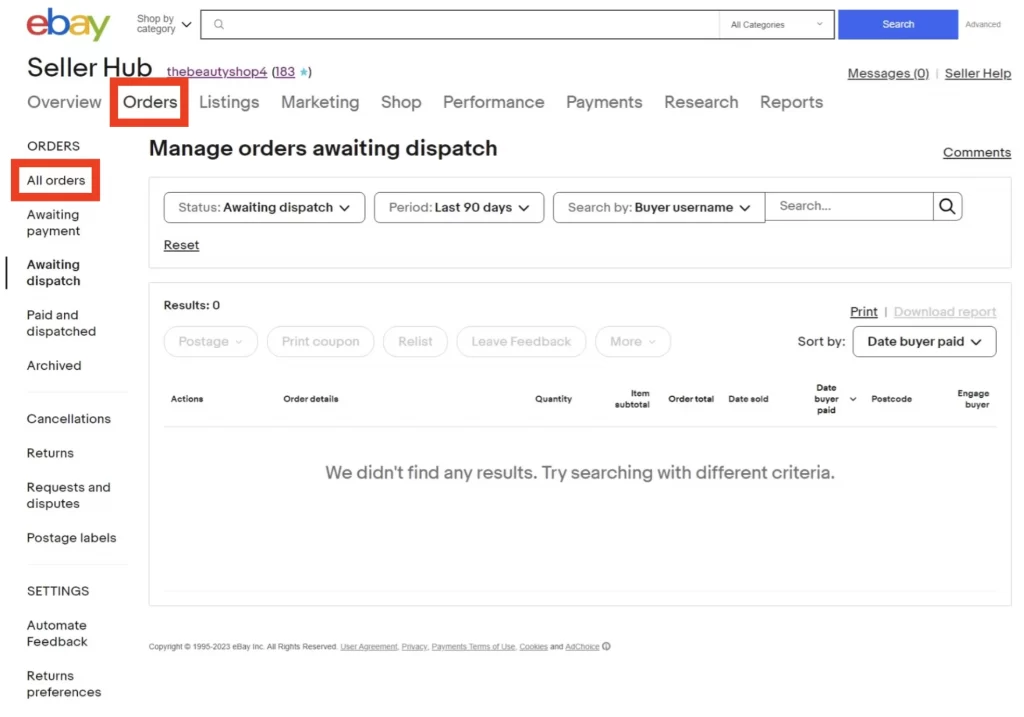Click Date sold column header
Image resolution: width=1024 pixels, height=717 pixels.
[748, 399]
